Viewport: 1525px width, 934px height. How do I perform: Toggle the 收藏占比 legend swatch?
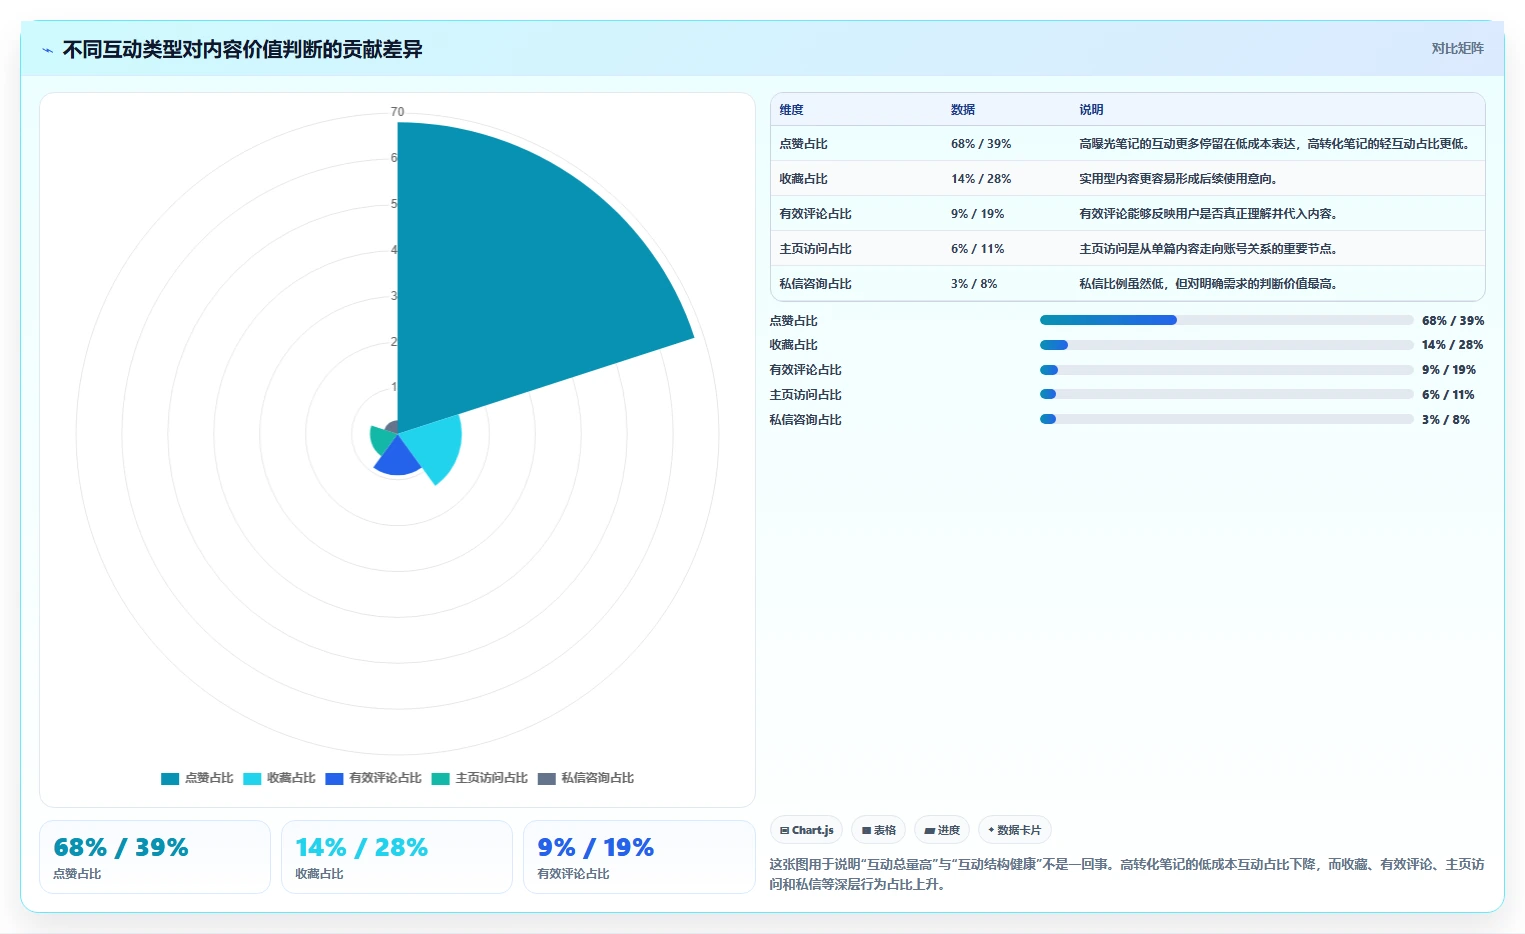[x=252, y=778]
